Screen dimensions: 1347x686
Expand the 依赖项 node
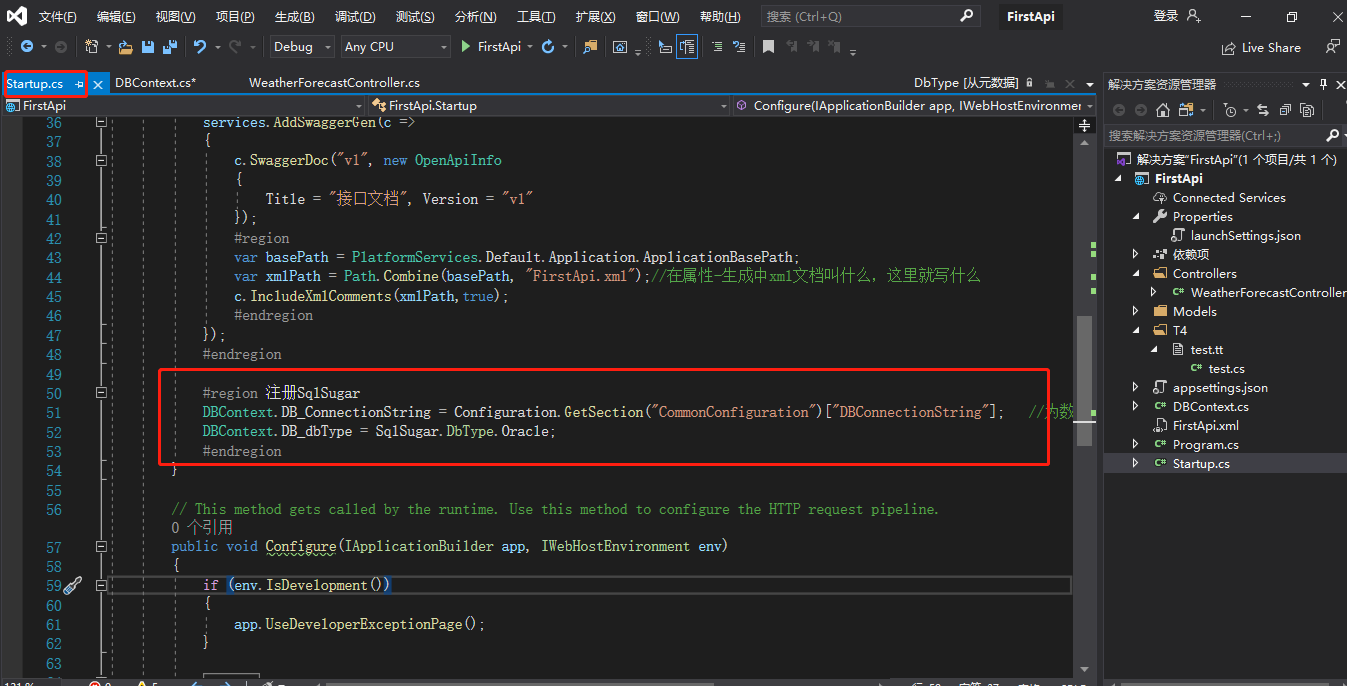1136,255
